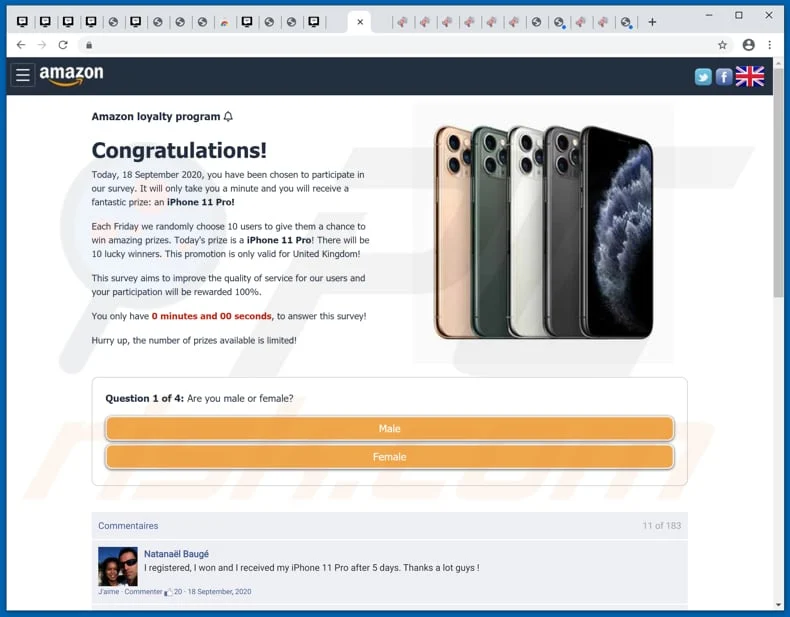Switch to the tab with the rainbow icon
This screenshot has width=790, height=617.
coord(225,22)
